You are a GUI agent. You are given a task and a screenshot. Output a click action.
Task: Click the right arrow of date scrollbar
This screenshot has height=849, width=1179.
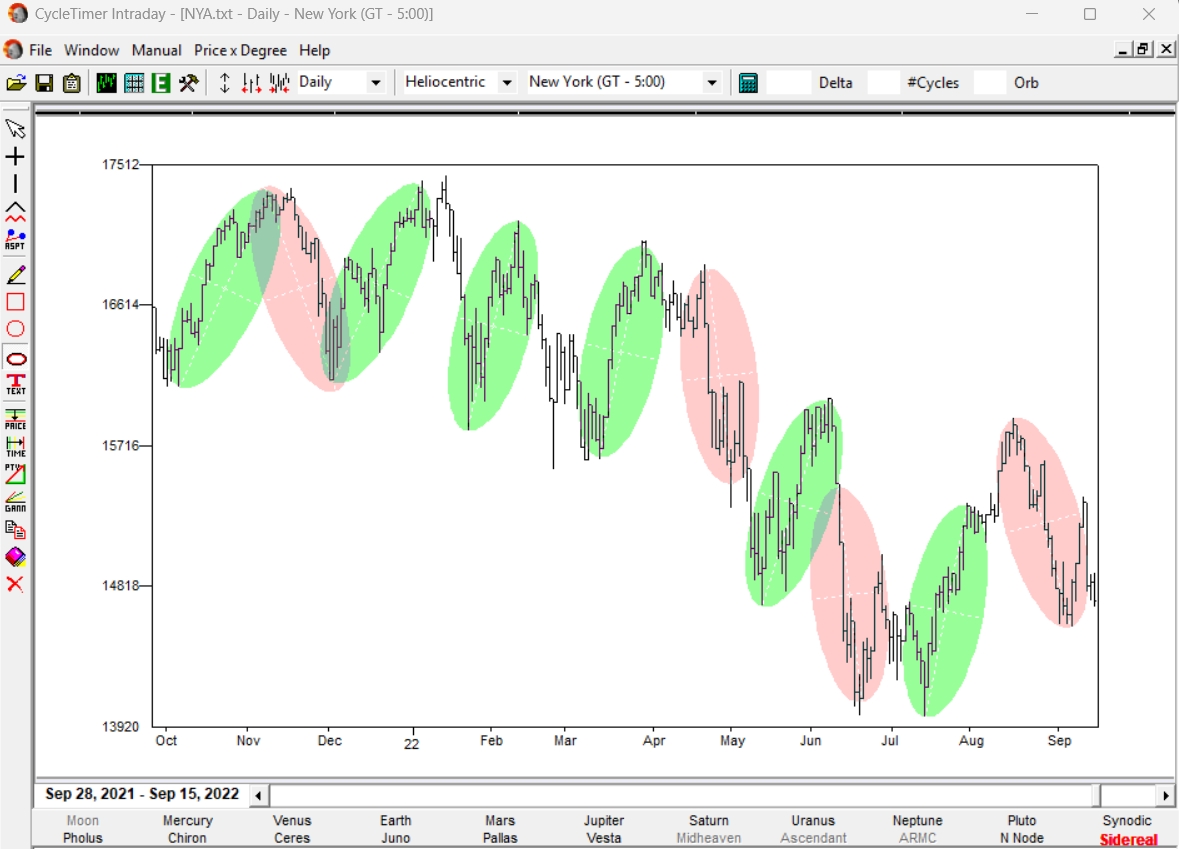(x=1165, y=796)
